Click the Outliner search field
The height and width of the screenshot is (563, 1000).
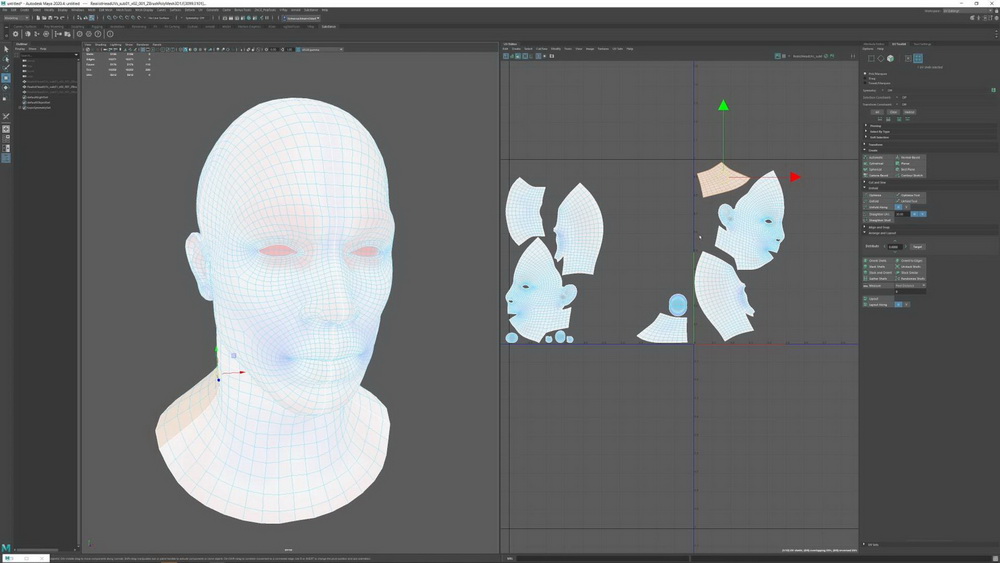click(48, 55)
